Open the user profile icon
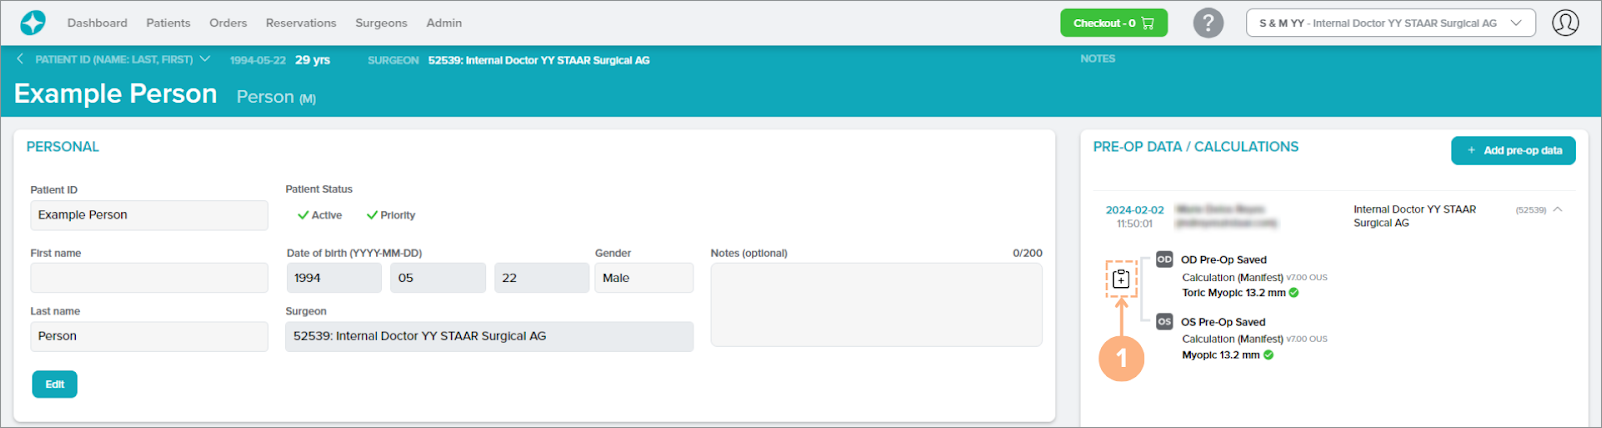1602x428 pixels. (1565, 23)
